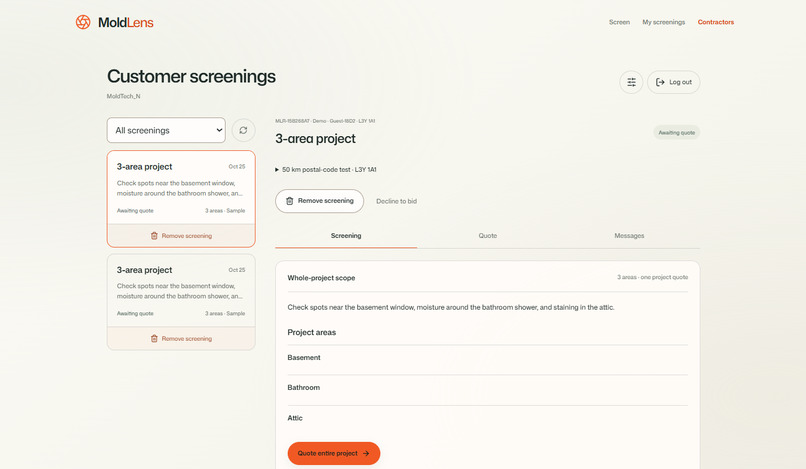Select the Attic project area row
This screenshot has width=806, height=469.
(x=487, y=418)
